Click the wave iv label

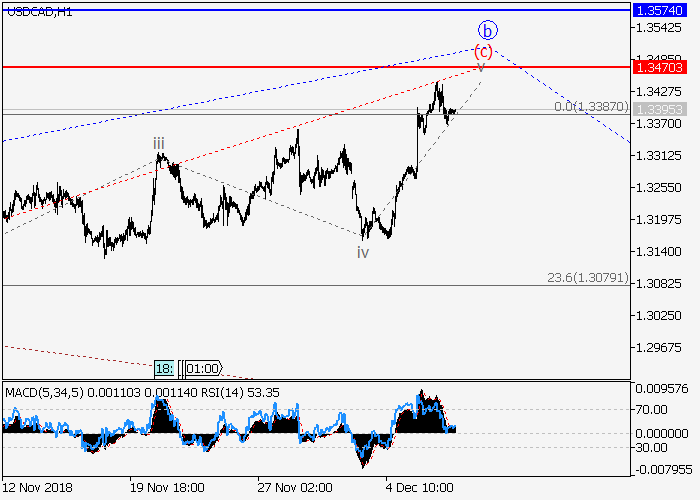(x=363, y=253)
